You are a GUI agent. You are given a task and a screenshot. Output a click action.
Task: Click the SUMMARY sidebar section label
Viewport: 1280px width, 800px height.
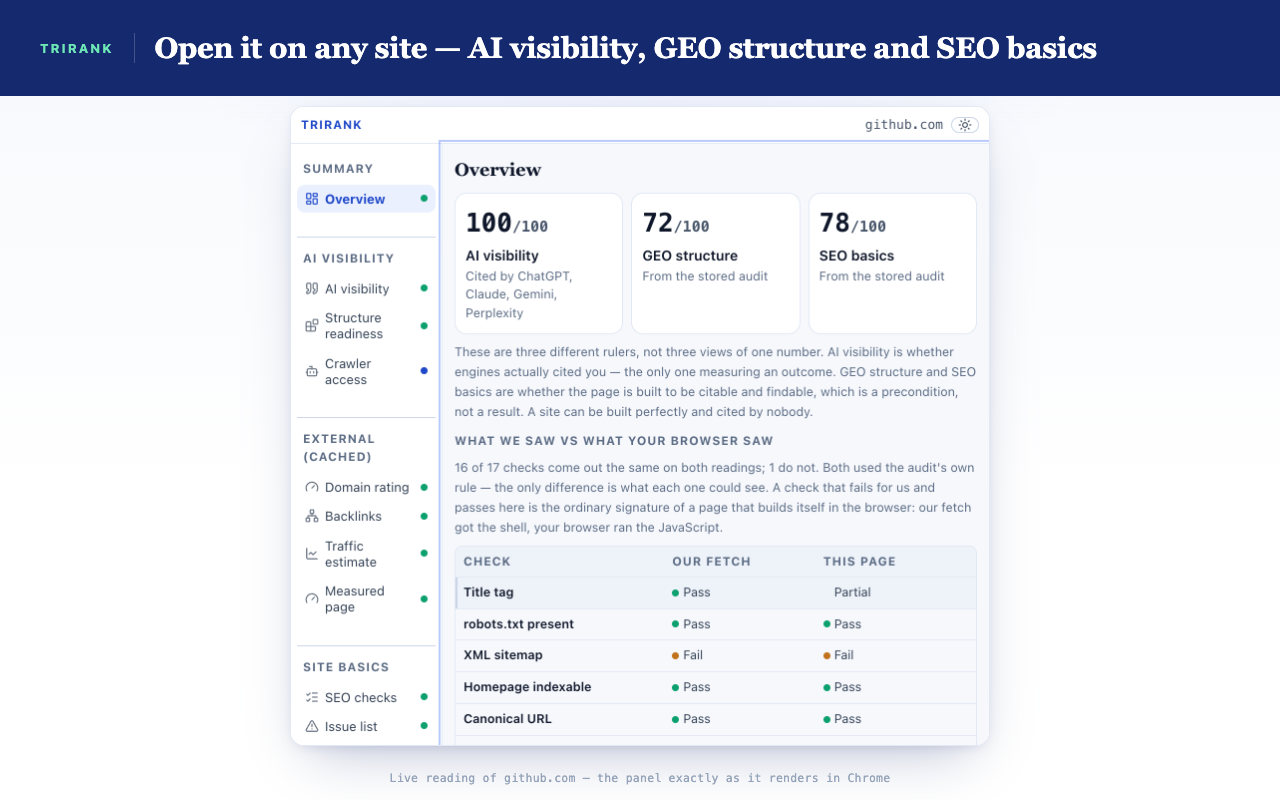coord(338,169)
